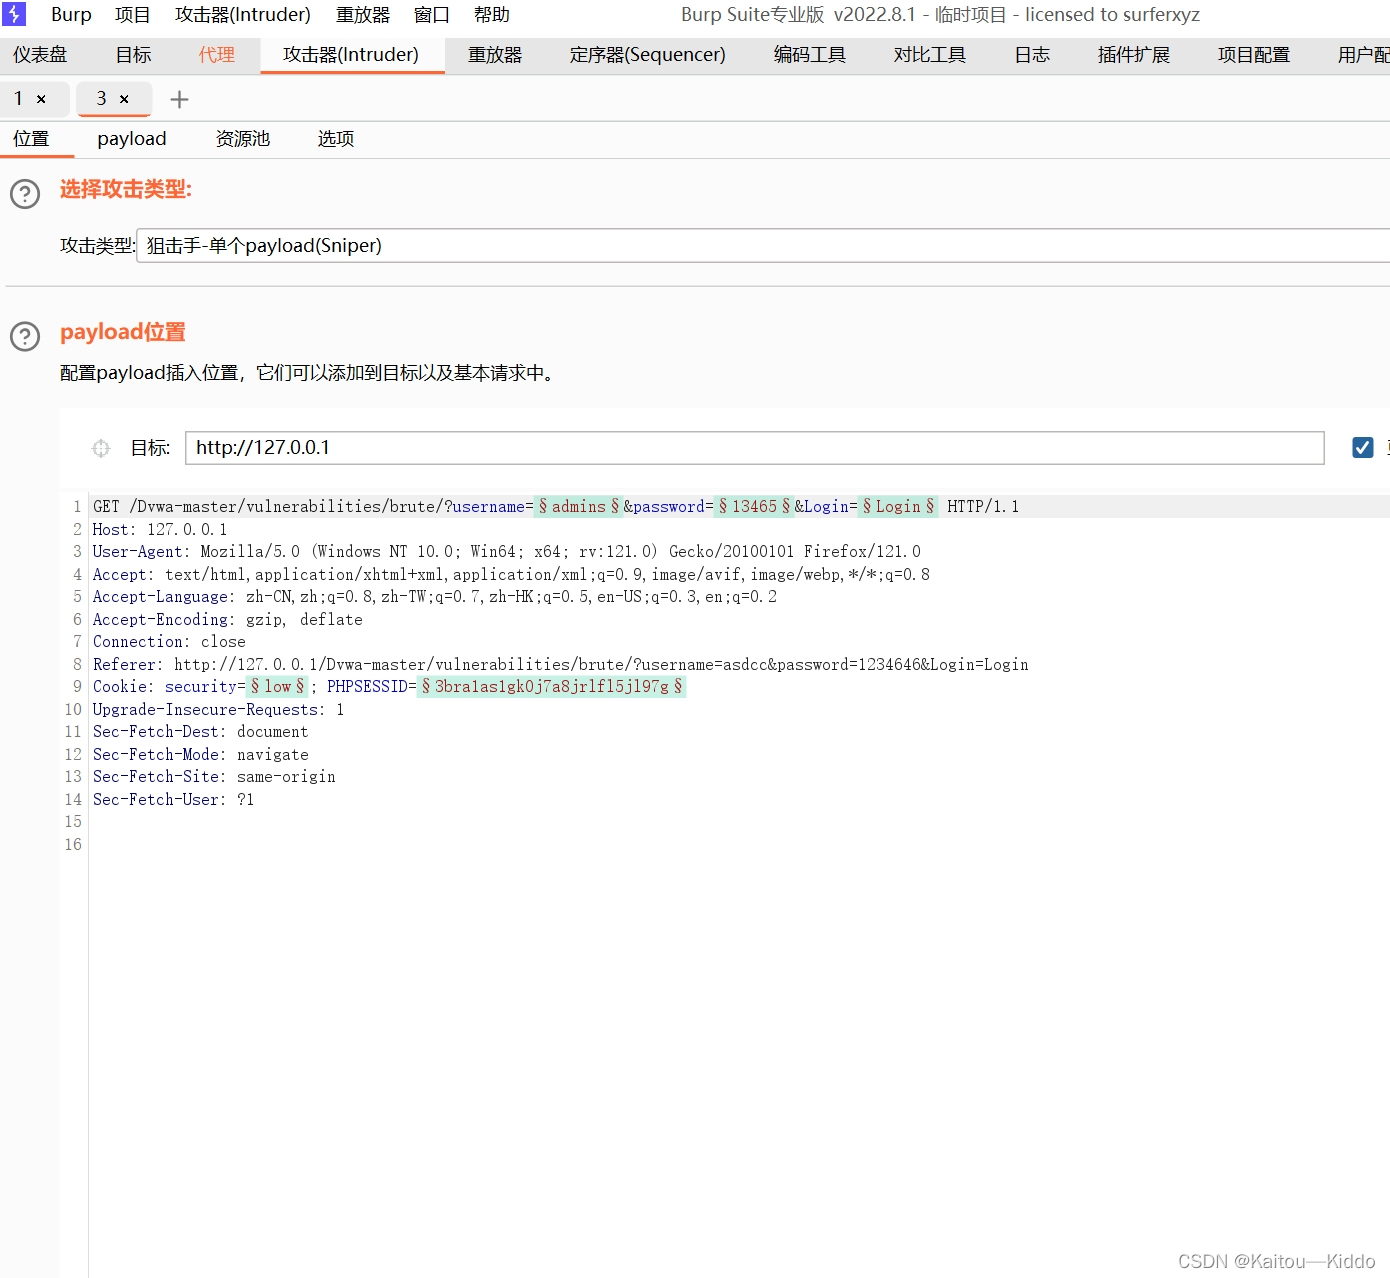Toggle the checkbox next to target field
This screenshot has height=1278, width=1390.
1362,447
